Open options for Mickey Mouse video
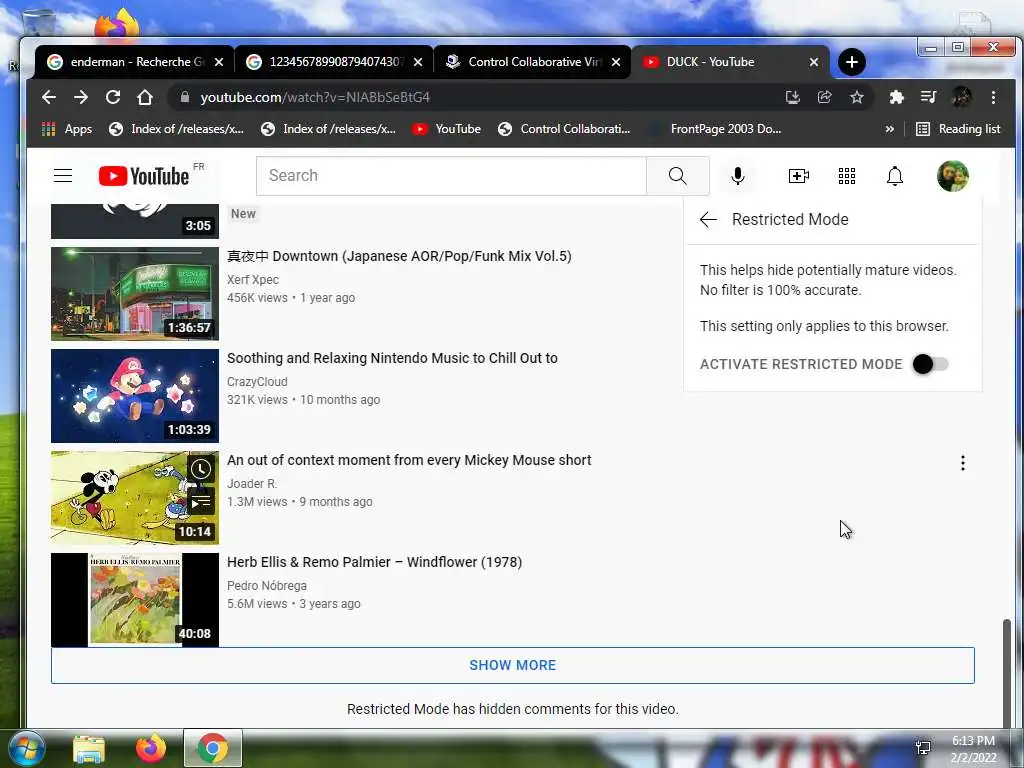The height and width of the screenshot is (768, 1024). pos(963,463)
